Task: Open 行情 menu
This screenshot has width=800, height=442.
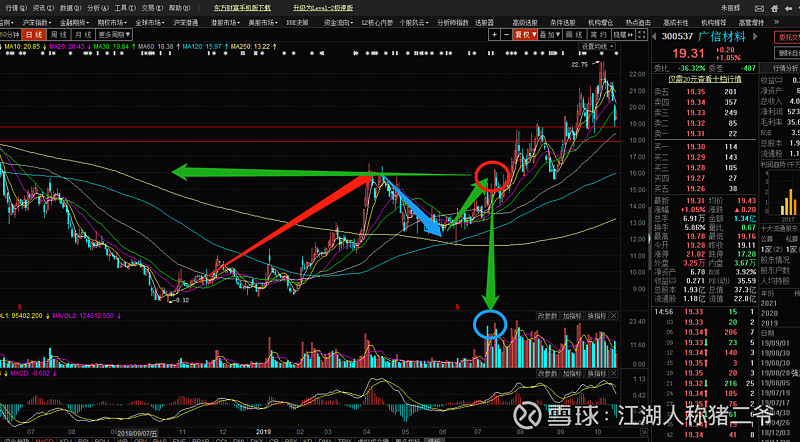Action: pyautogui.click(x=16, y=8)
